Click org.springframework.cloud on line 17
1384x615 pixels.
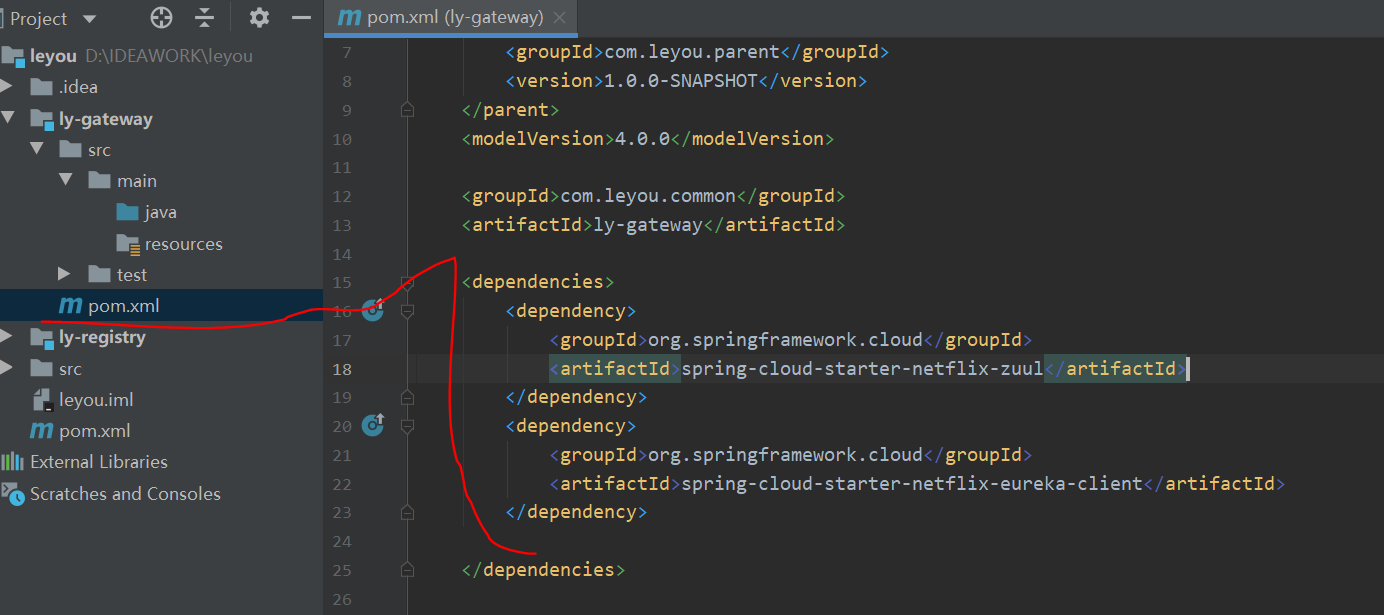point(786,340)
